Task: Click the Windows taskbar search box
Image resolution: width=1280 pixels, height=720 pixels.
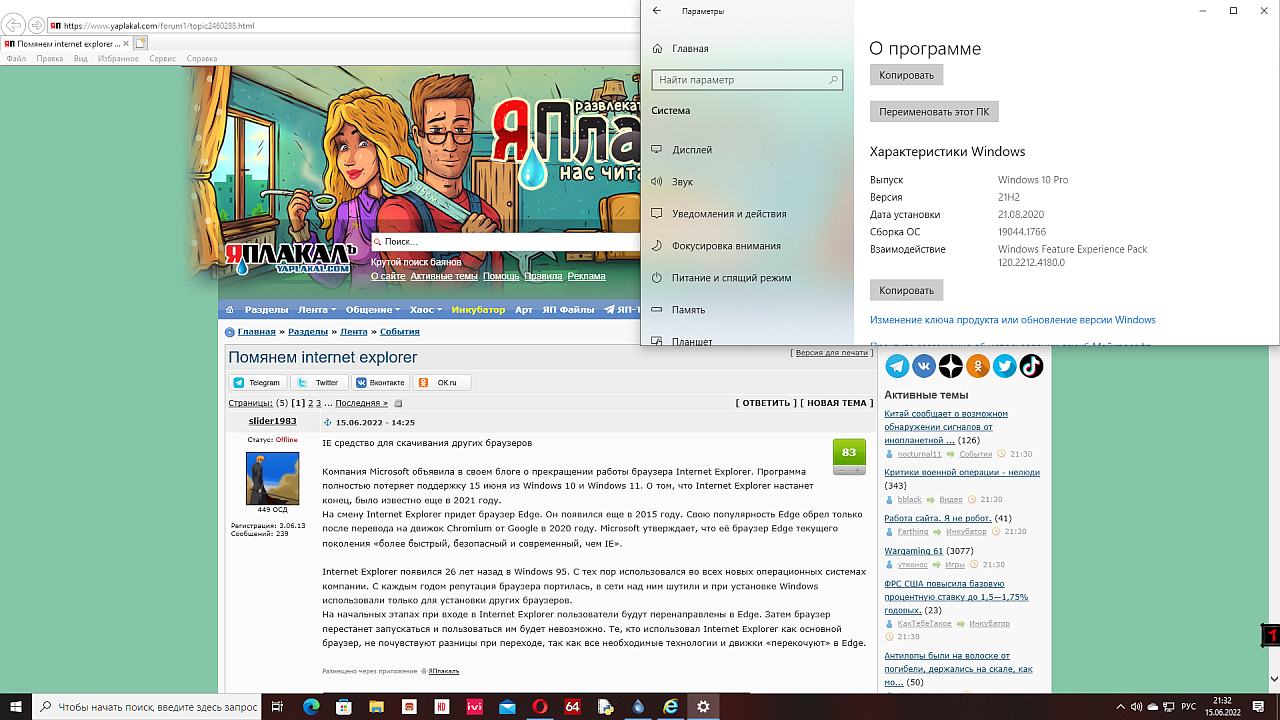Action: [x=149, y=706]
